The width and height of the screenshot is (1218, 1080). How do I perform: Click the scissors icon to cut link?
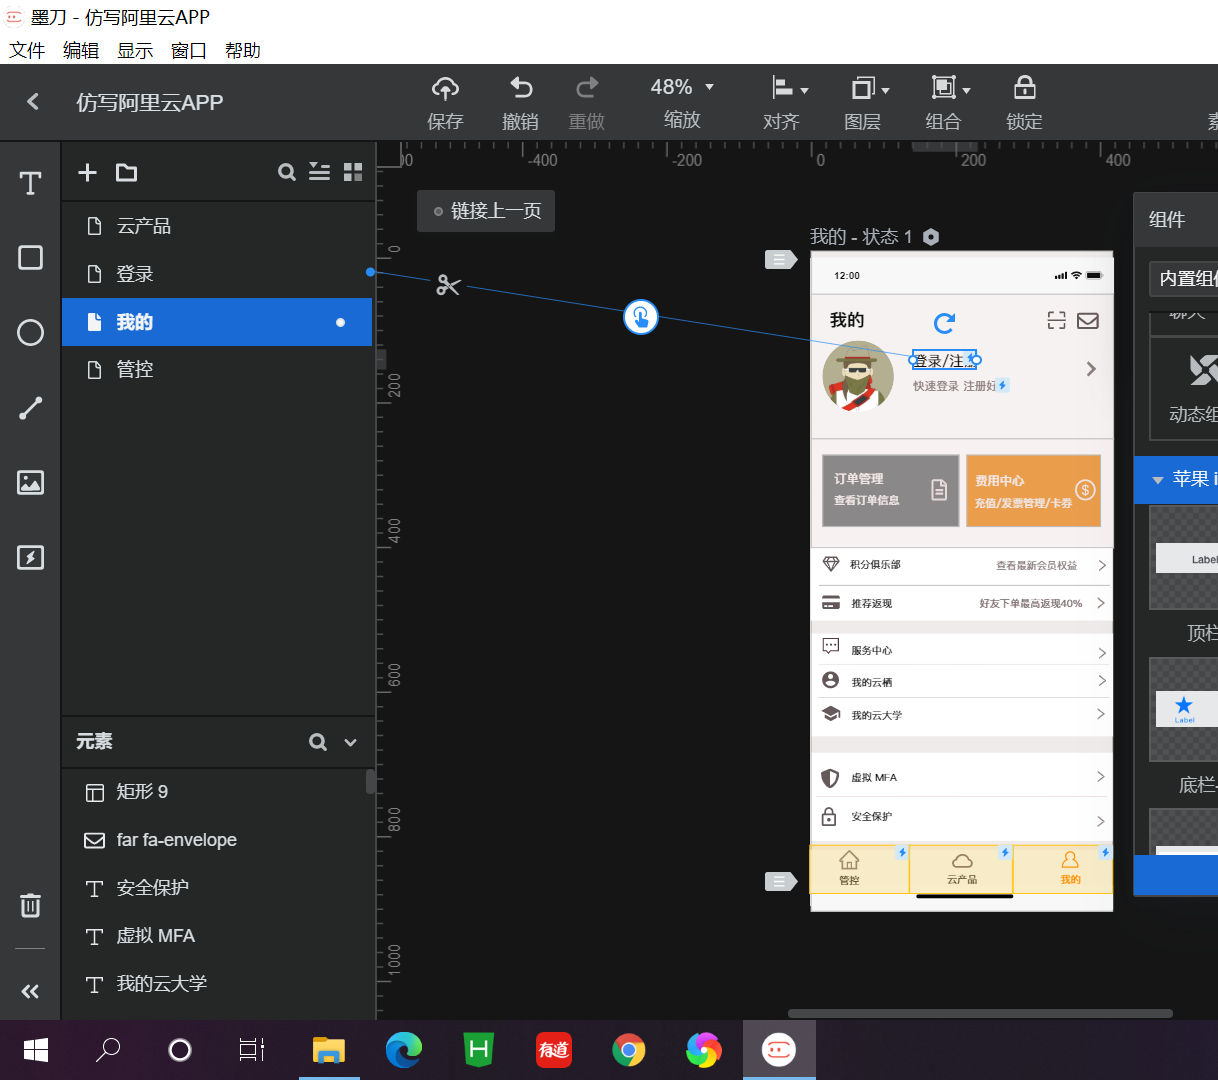click(x=448, y=286)
